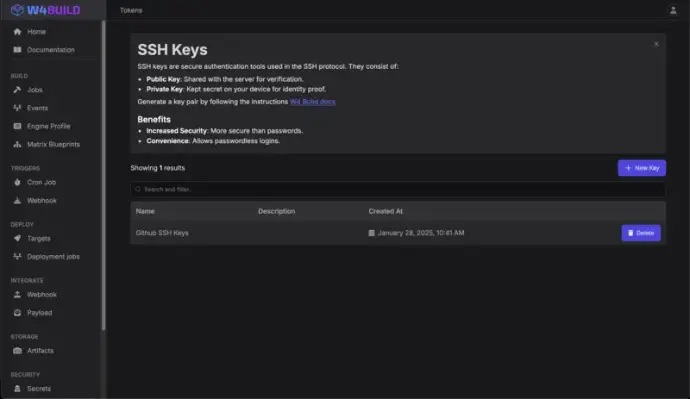Image resolution: width=690 pixels, height=399 pixels.
Task: Select the Jobs hammer icon
Action: (x=17, y=90)
